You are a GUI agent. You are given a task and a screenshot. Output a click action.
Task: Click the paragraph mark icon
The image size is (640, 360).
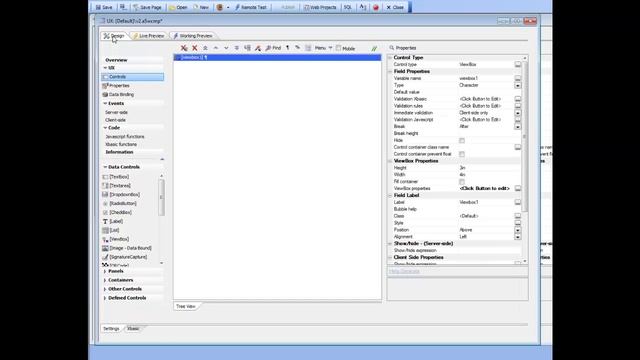pos(287,48)
